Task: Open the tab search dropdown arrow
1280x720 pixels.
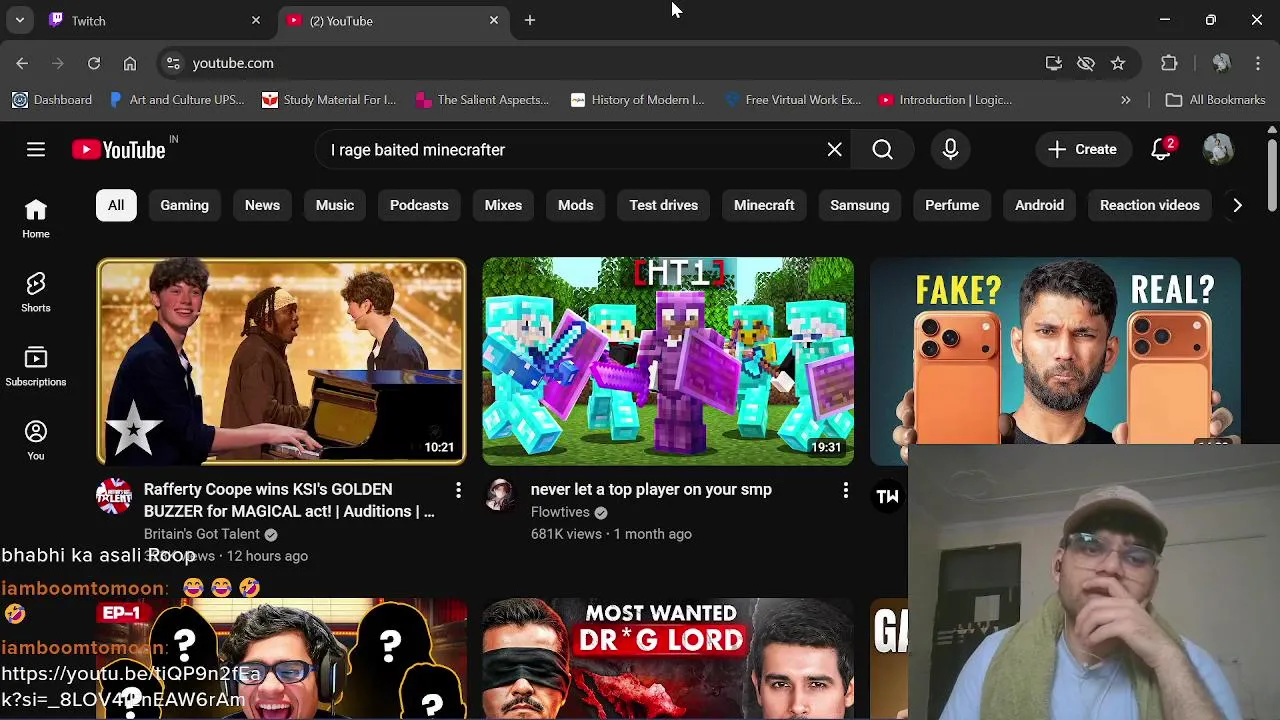Action: tap(20, 20)
